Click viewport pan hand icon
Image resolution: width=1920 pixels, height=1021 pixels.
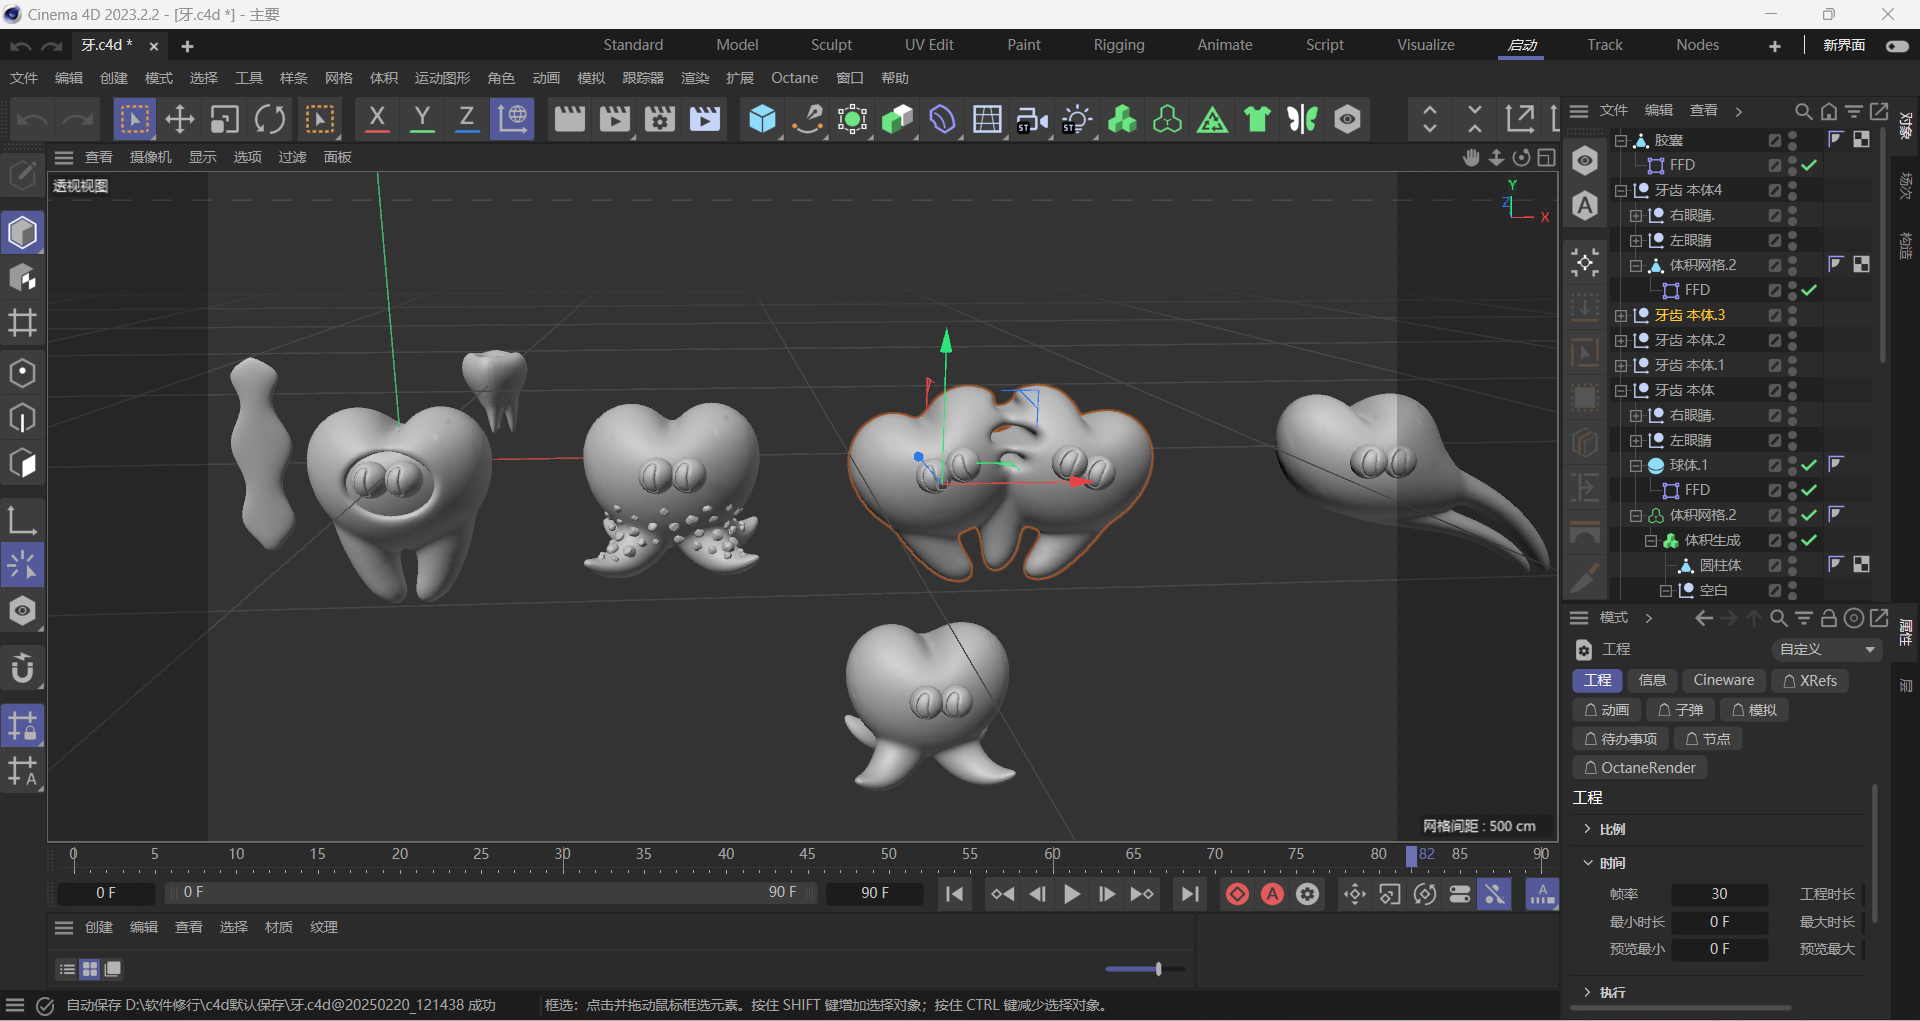(1471, 157)
